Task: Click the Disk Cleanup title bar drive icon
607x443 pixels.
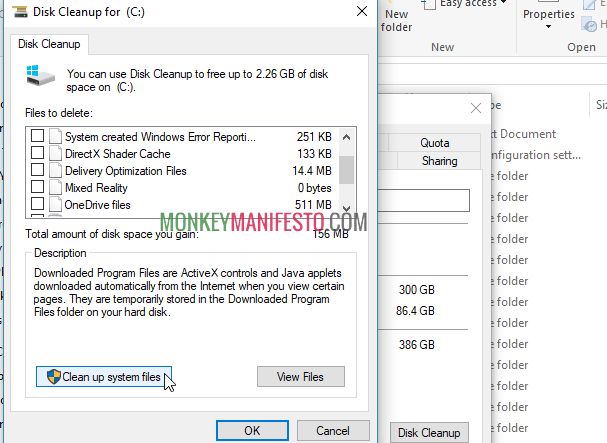Action: (x=20, y=12)
